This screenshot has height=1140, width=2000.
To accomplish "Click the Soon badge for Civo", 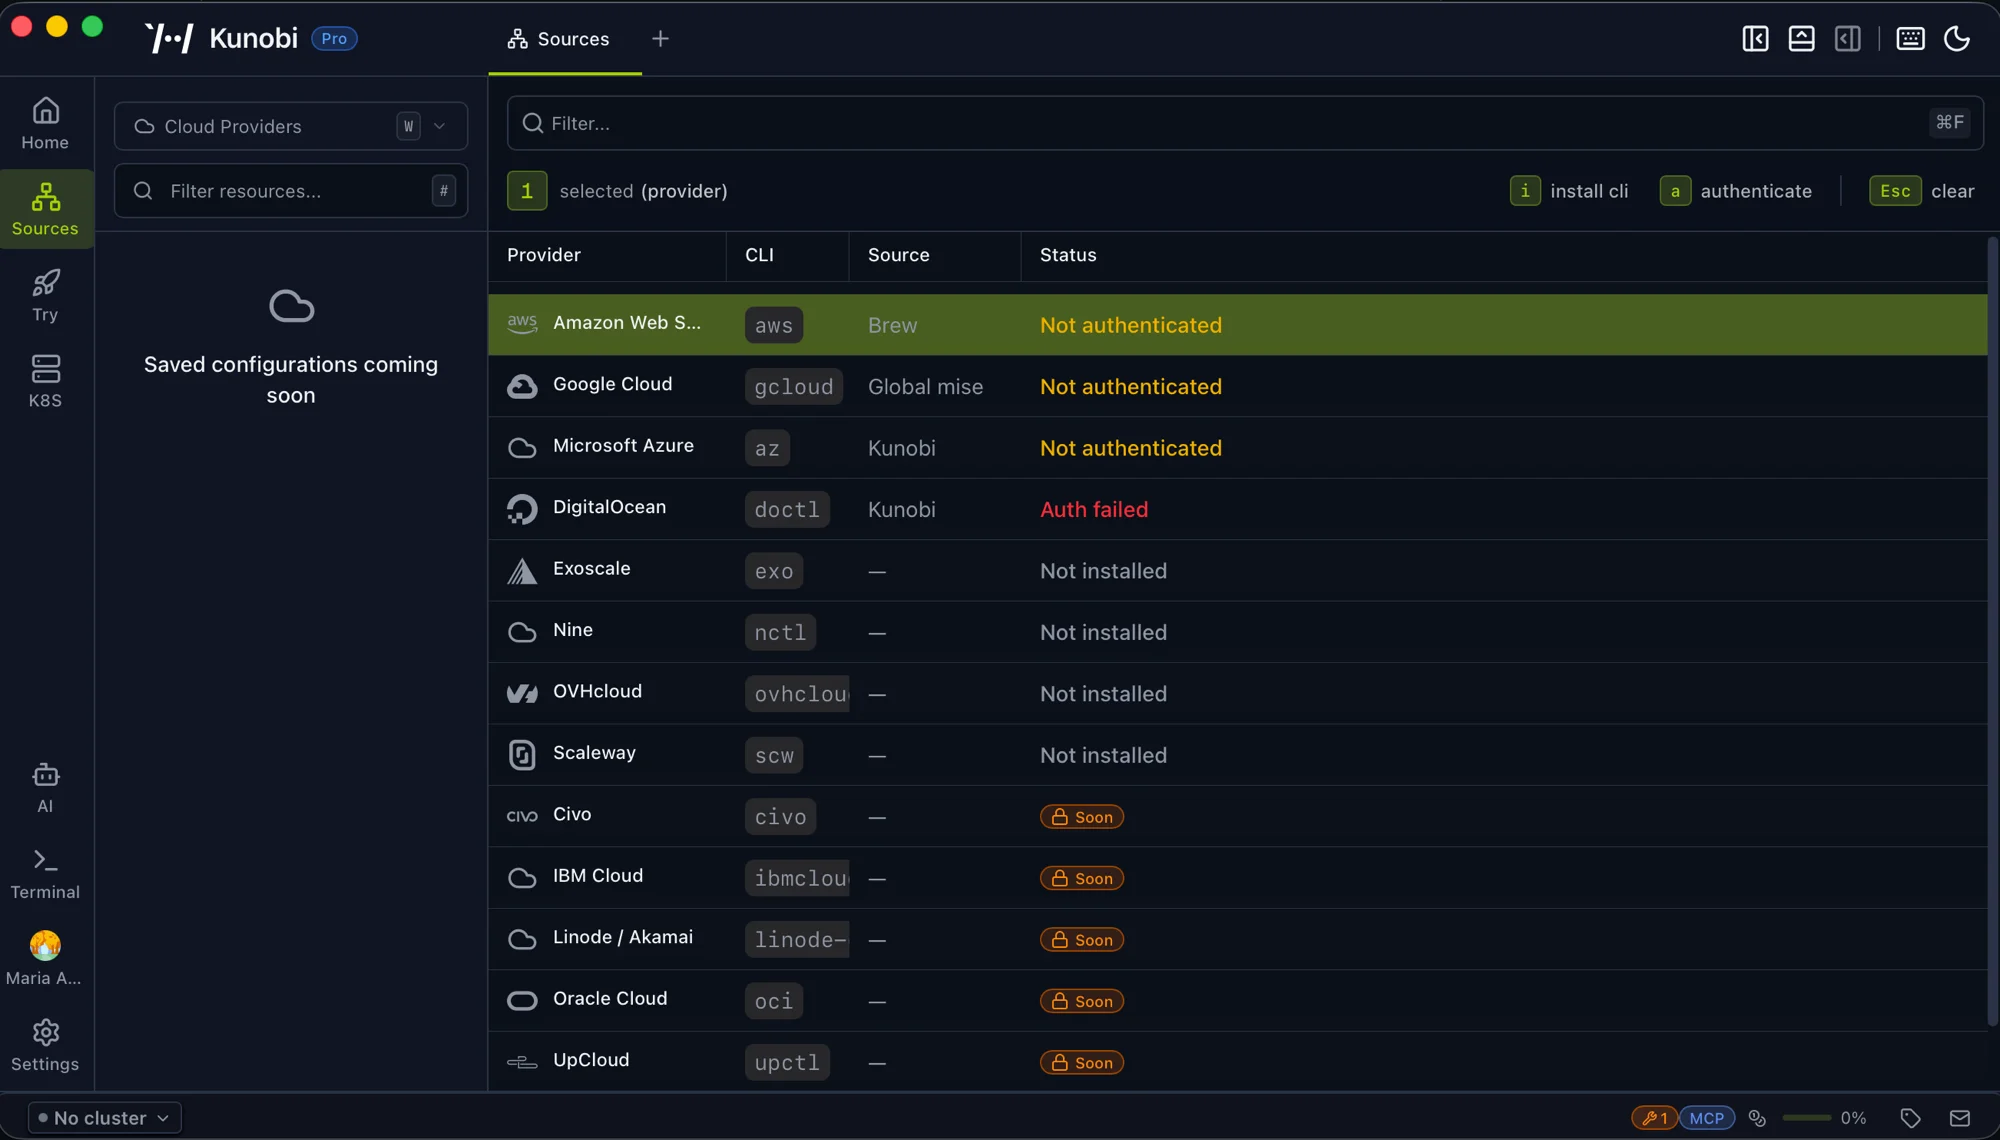I will pyautogui.click(x=1082, y=817).
